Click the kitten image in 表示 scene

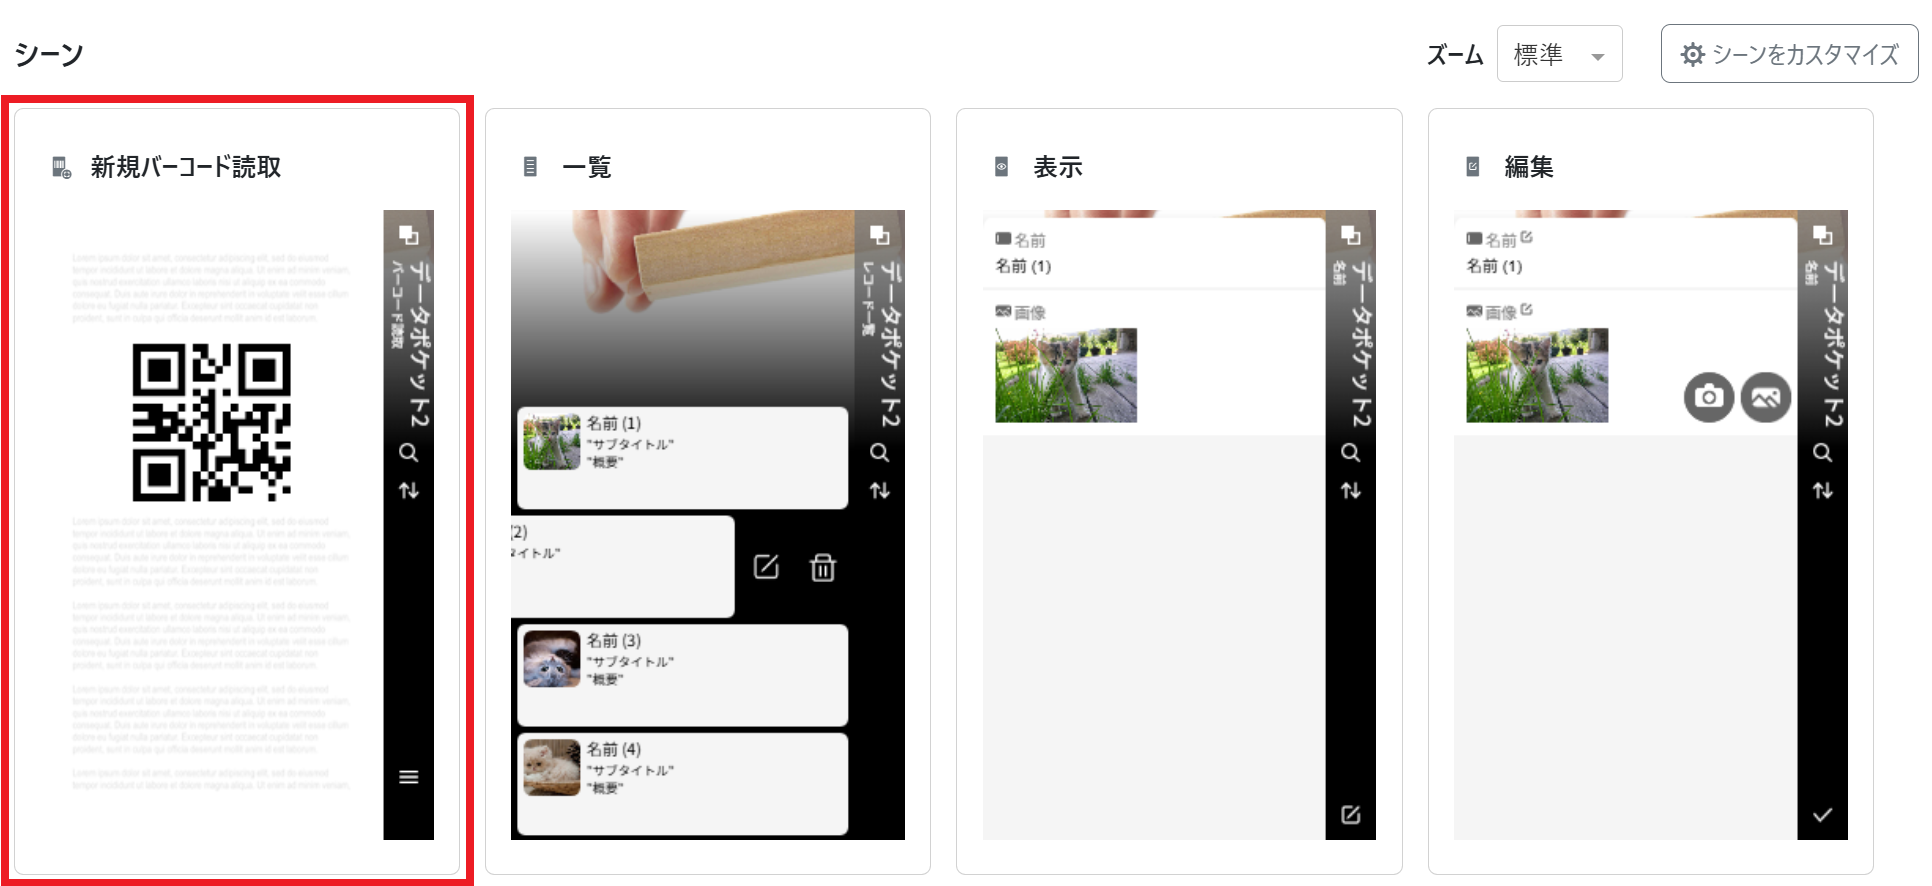tap(1066, 375)
